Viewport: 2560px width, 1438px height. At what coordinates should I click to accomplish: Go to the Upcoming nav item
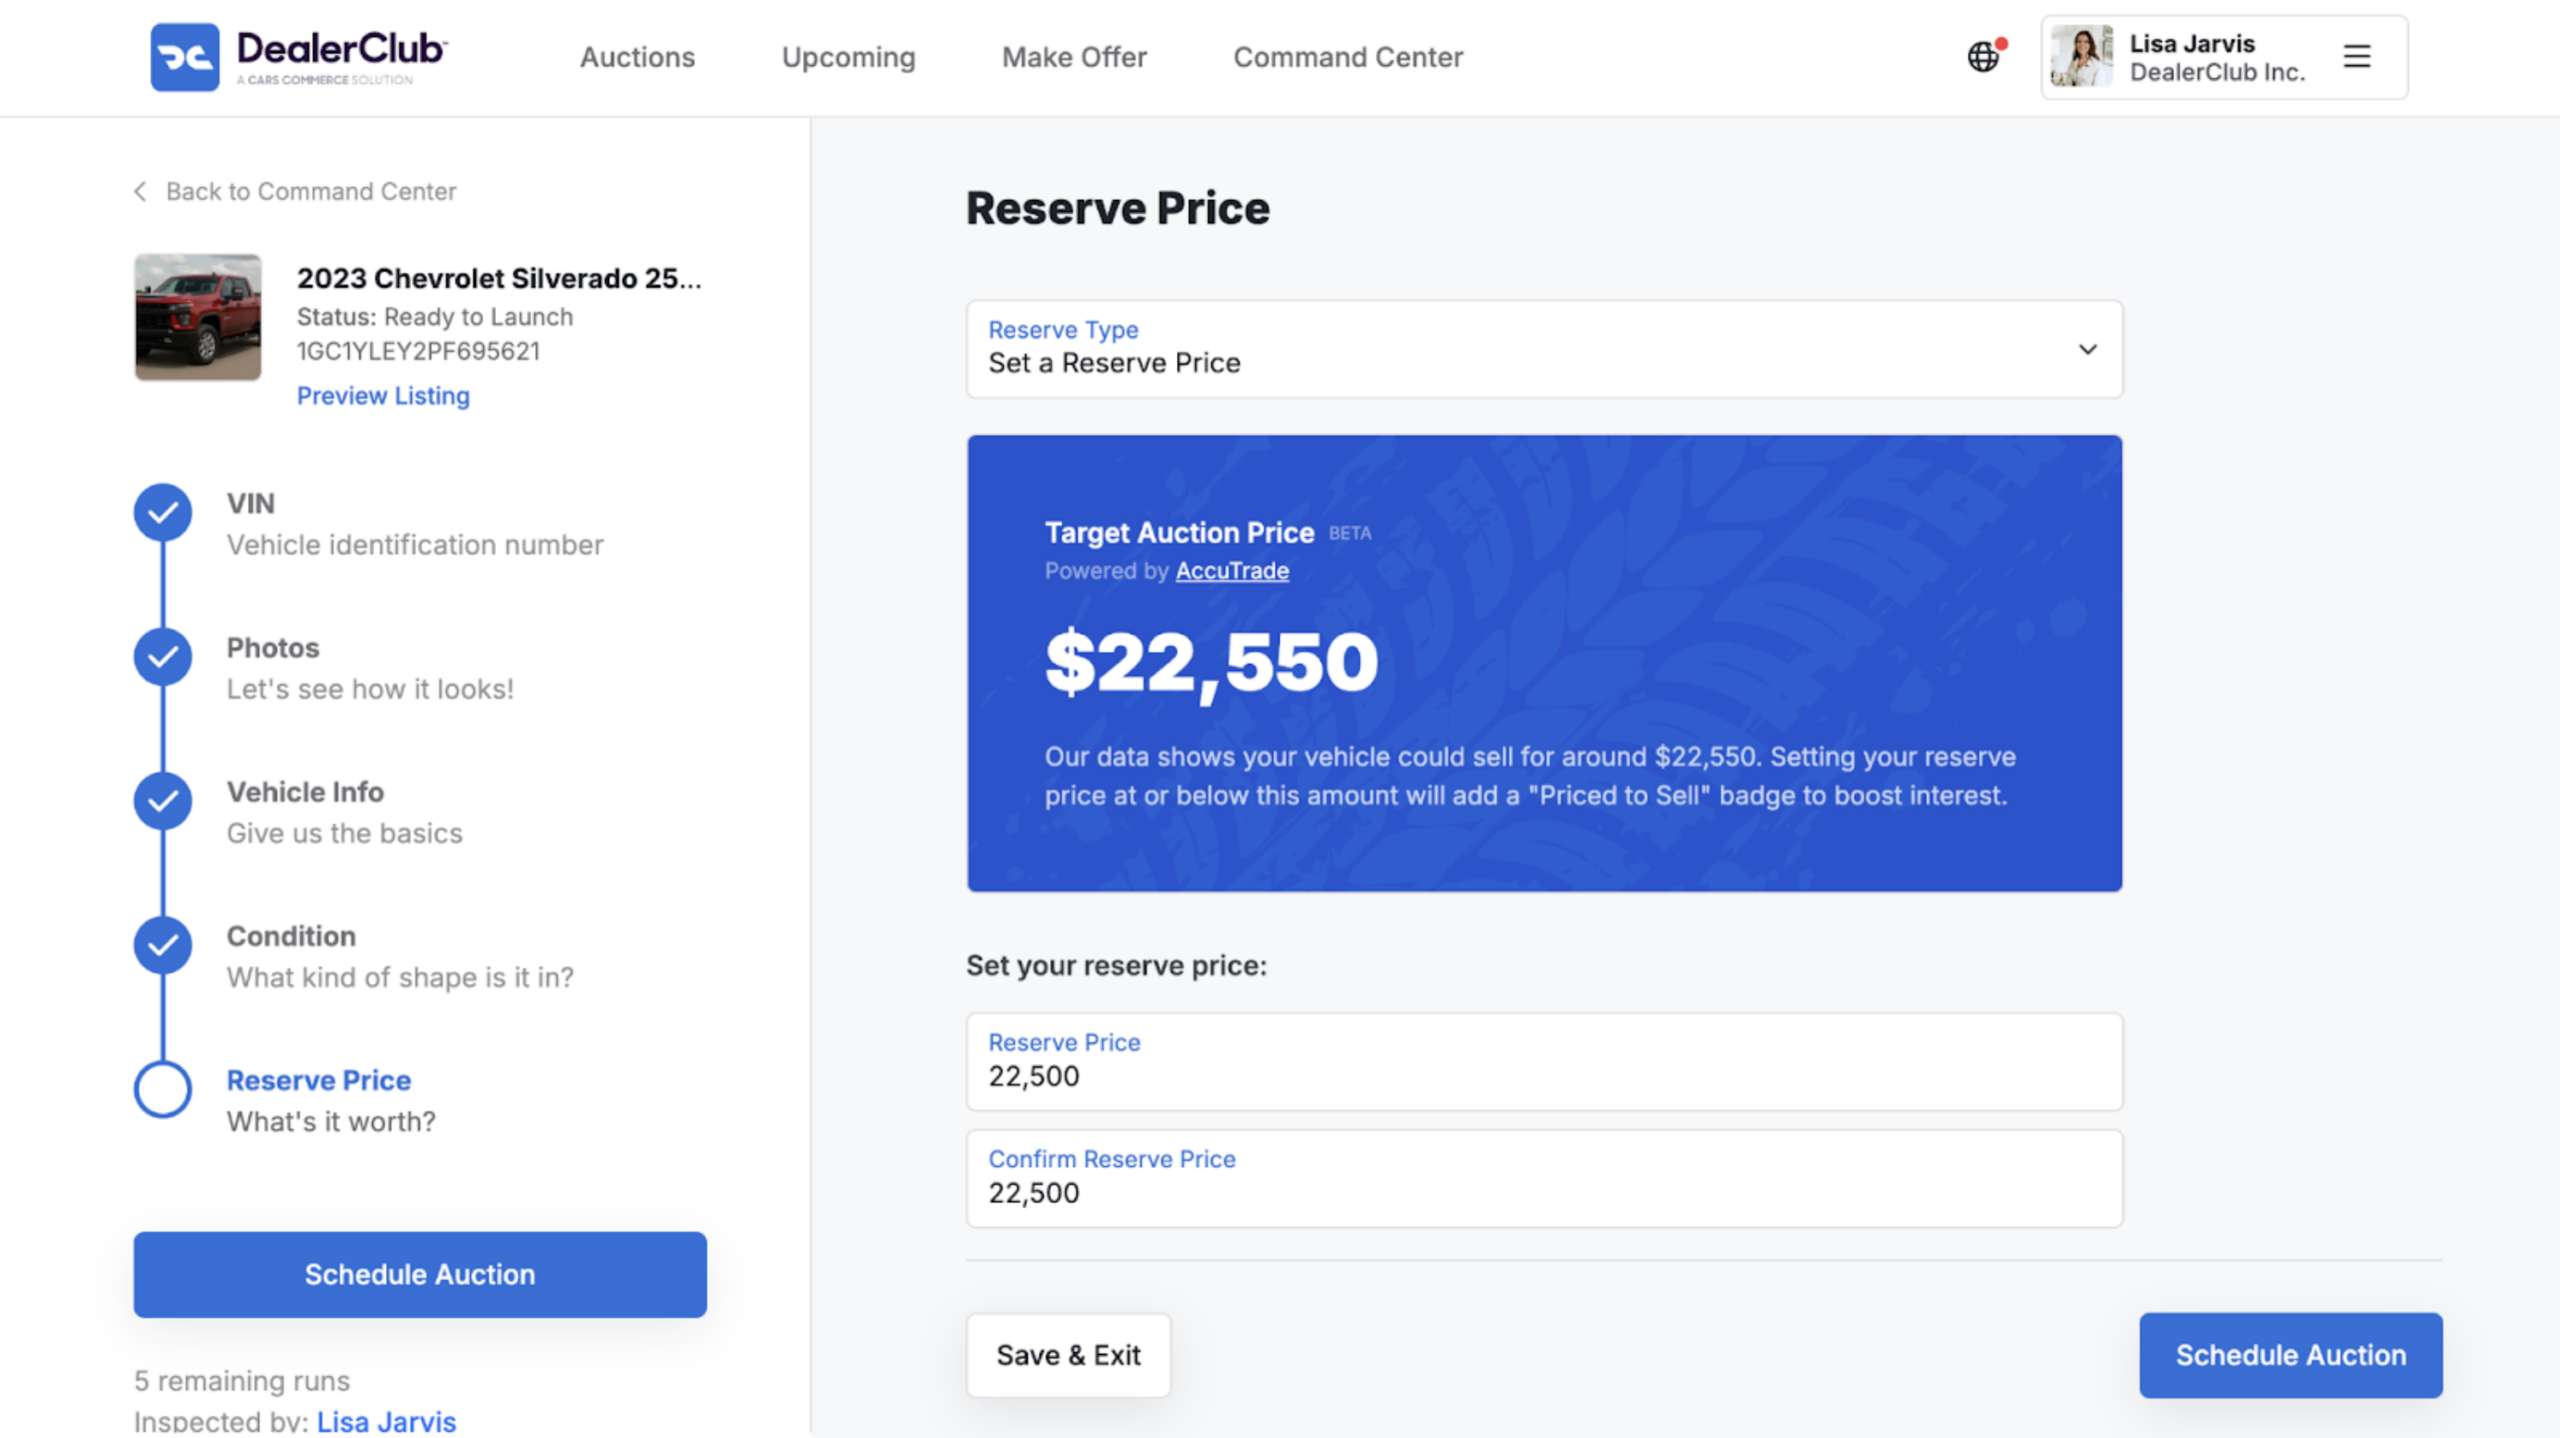[848, 57]
